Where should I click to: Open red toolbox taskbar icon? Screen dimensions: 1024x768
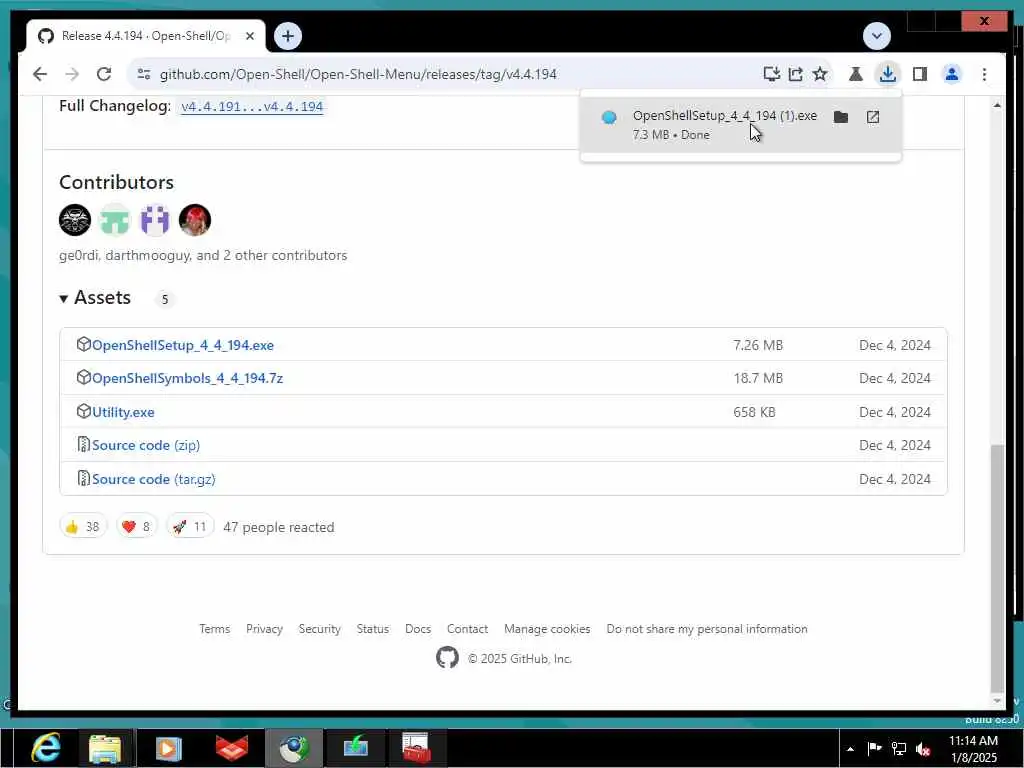(417, 748)
